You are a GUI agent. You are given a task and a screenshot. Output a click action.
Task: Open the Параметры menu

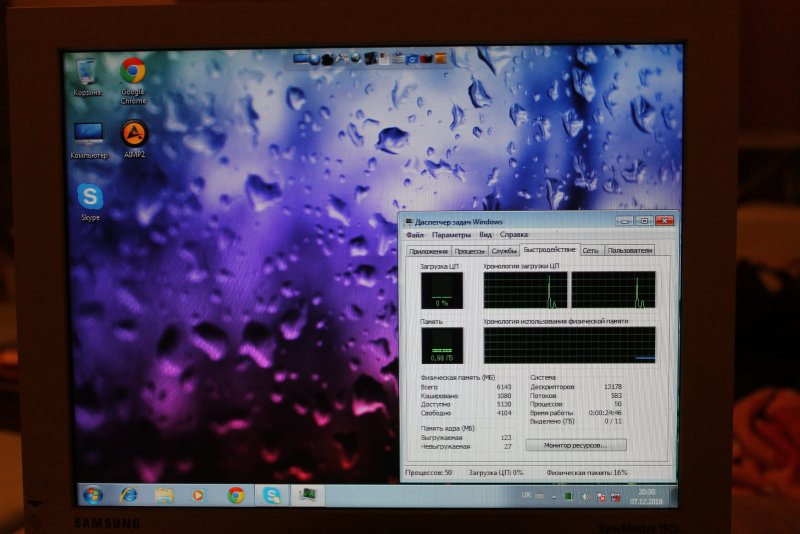pyautogui.click(x=452, y=234)
